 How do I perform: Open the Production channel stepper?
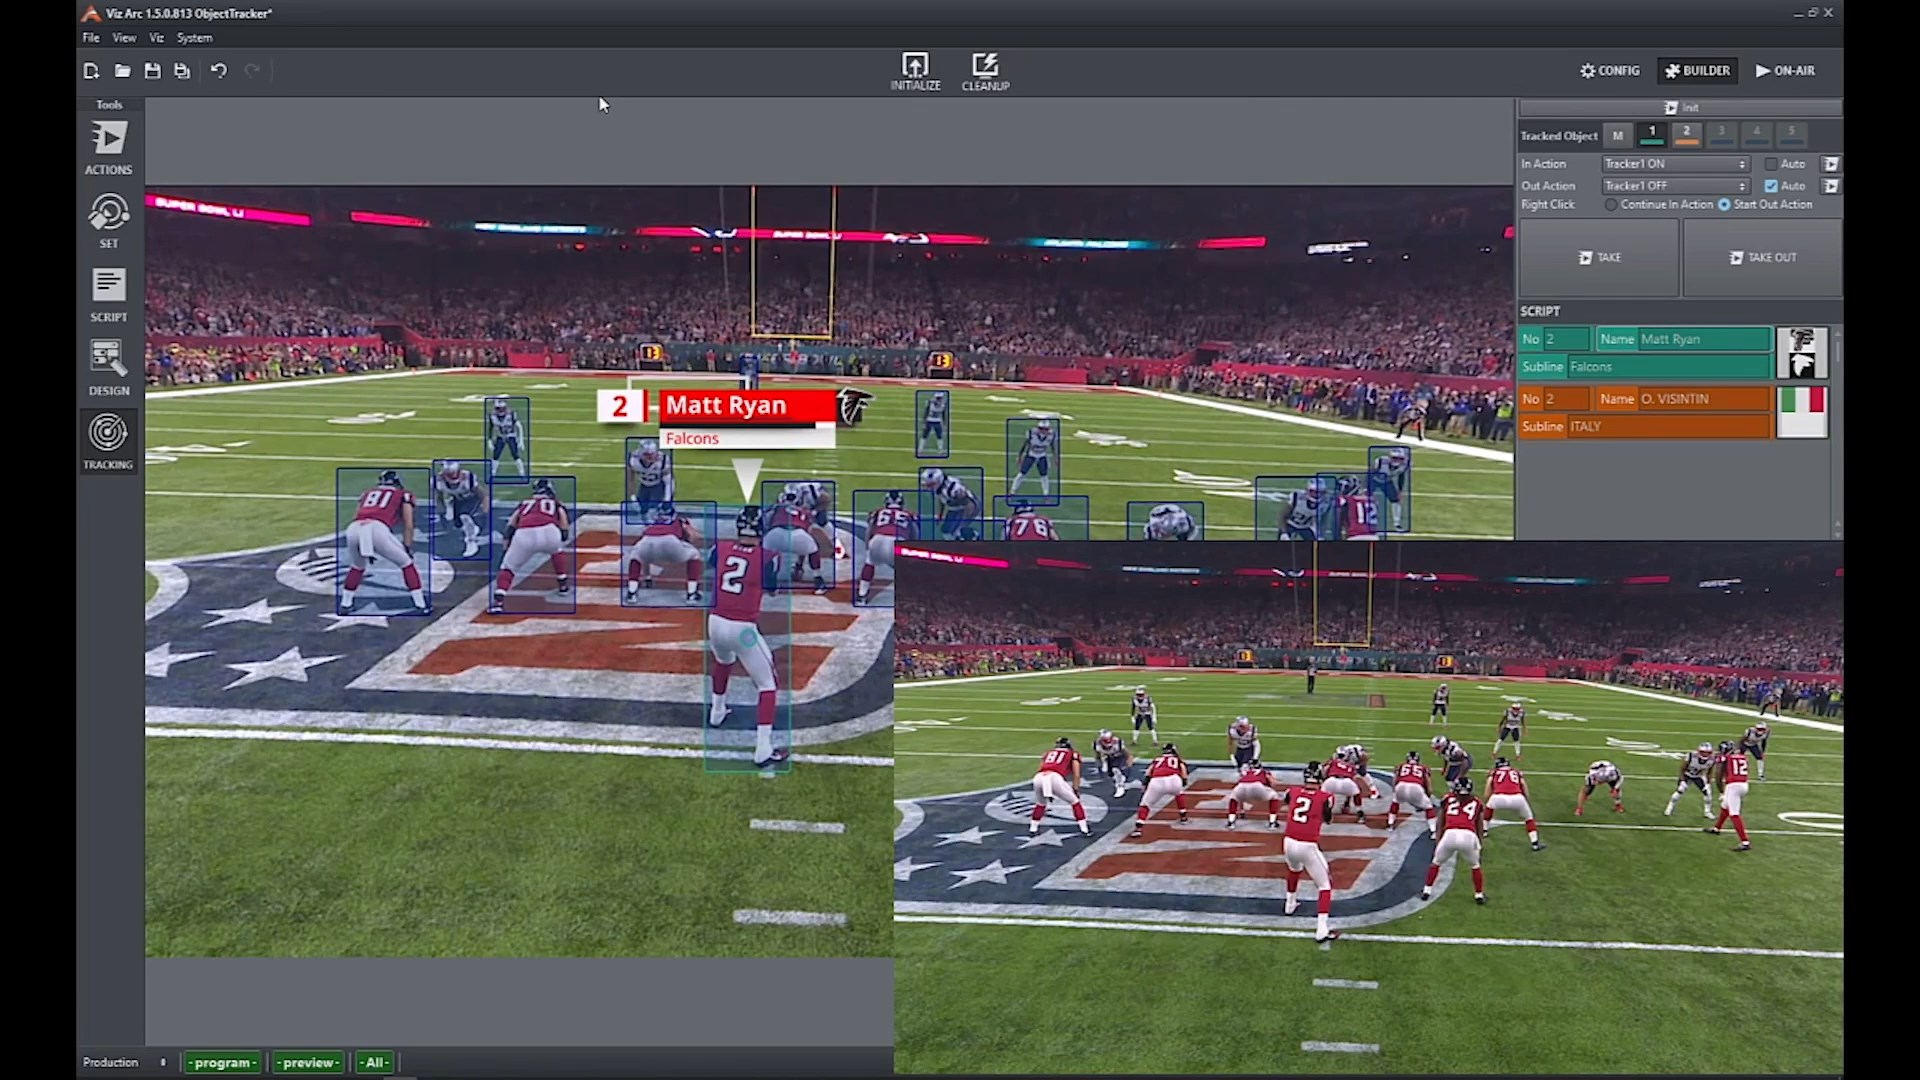(163, 1062)
